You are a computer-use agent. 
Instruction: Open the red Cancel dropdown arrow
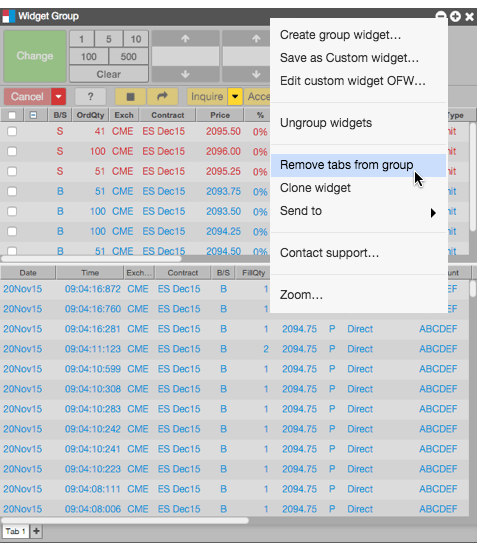click(x=59, y=96)
